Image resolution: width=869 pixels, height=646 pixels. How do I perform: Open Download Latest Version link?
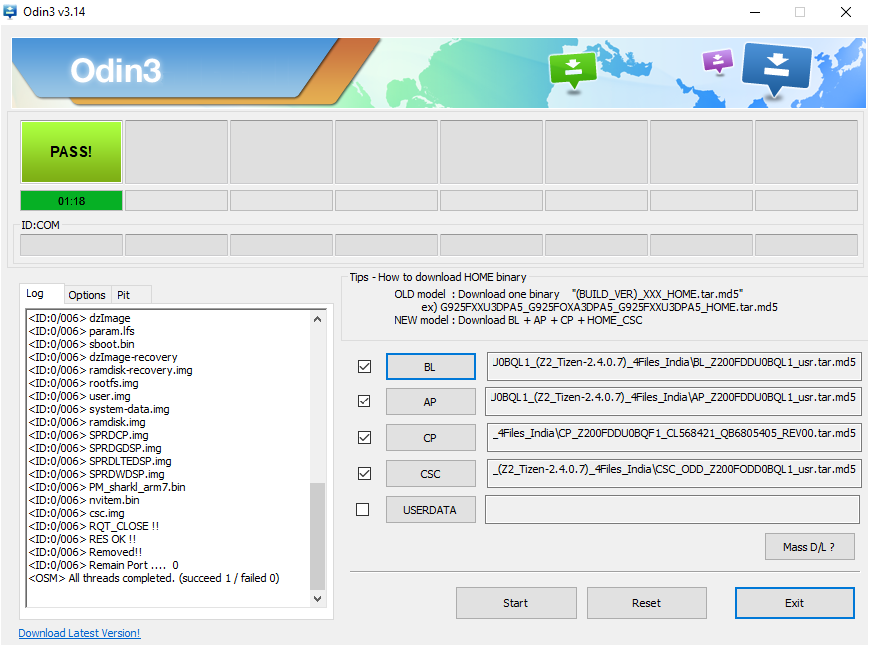tap(79, 633)
